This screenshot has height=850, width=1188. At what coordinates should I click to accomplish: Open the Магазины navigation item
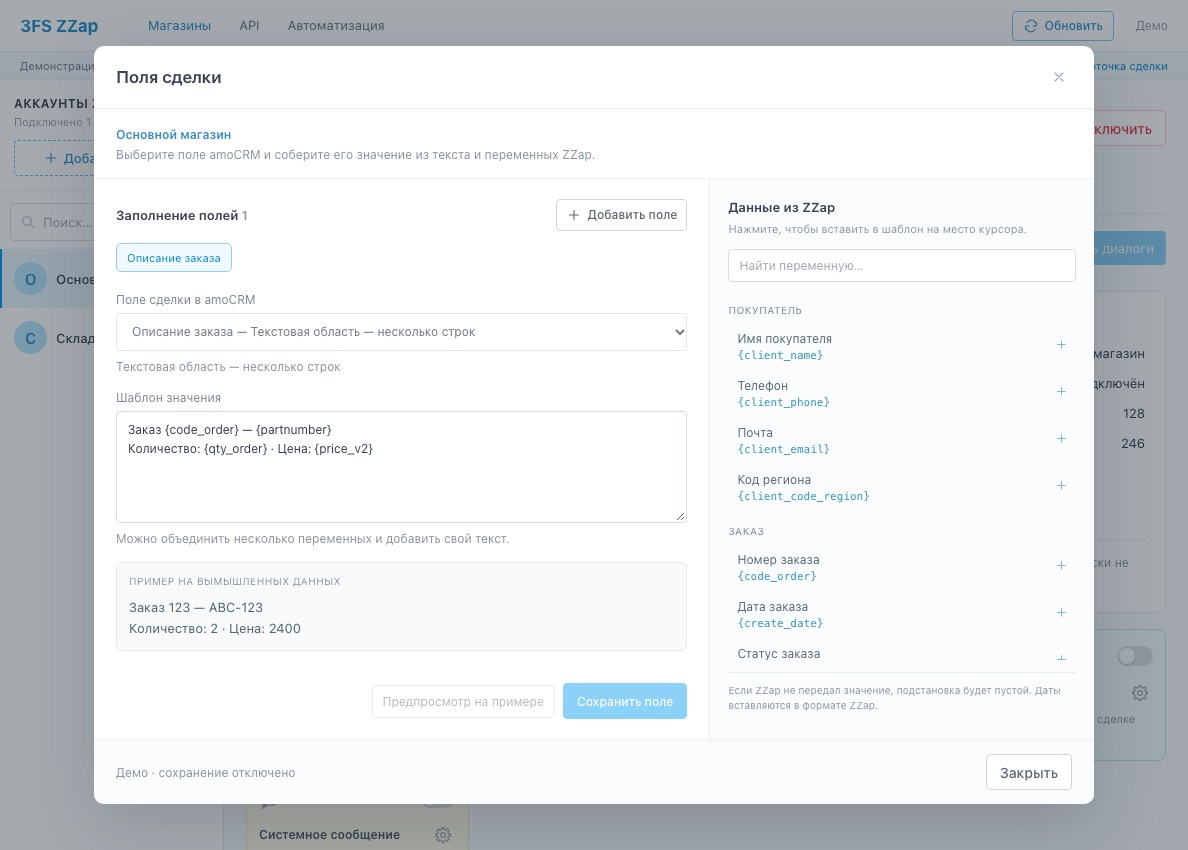(x=180, y=26)
